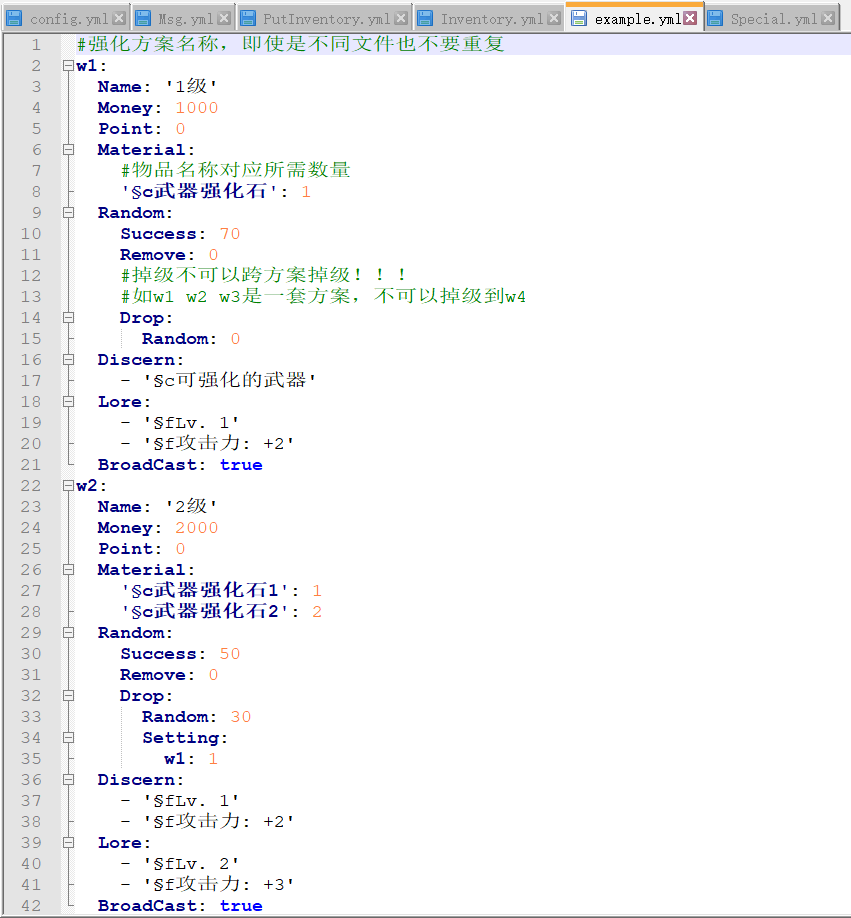Image resolution: width=851 pixels, height=918 pixels.
Task: Place cursor on Success value 70
Action: pyautogui.click(x=230, y=234)
